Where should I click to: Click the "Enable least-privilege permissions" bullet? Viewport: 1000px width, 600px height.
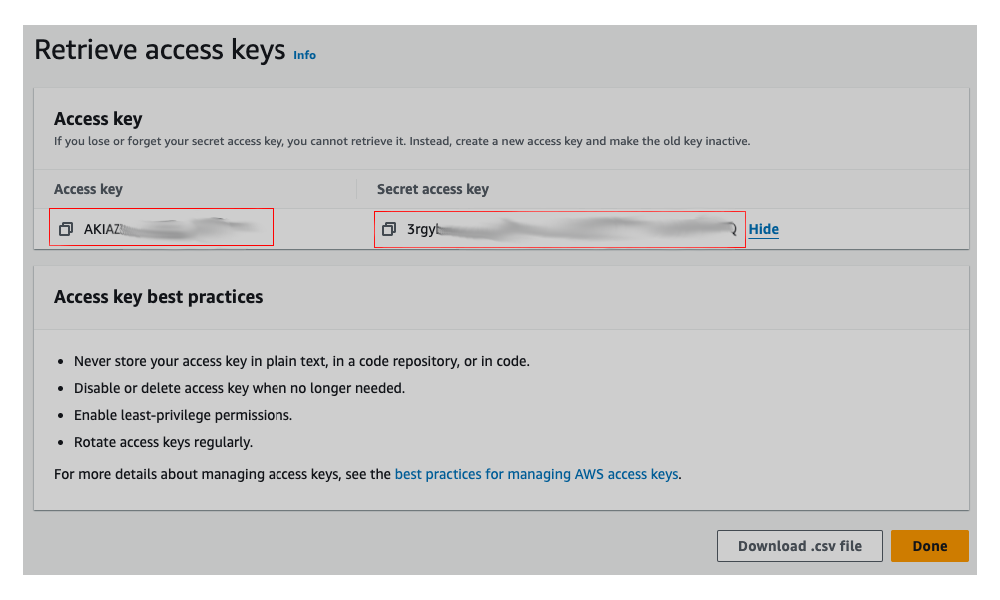183,415
